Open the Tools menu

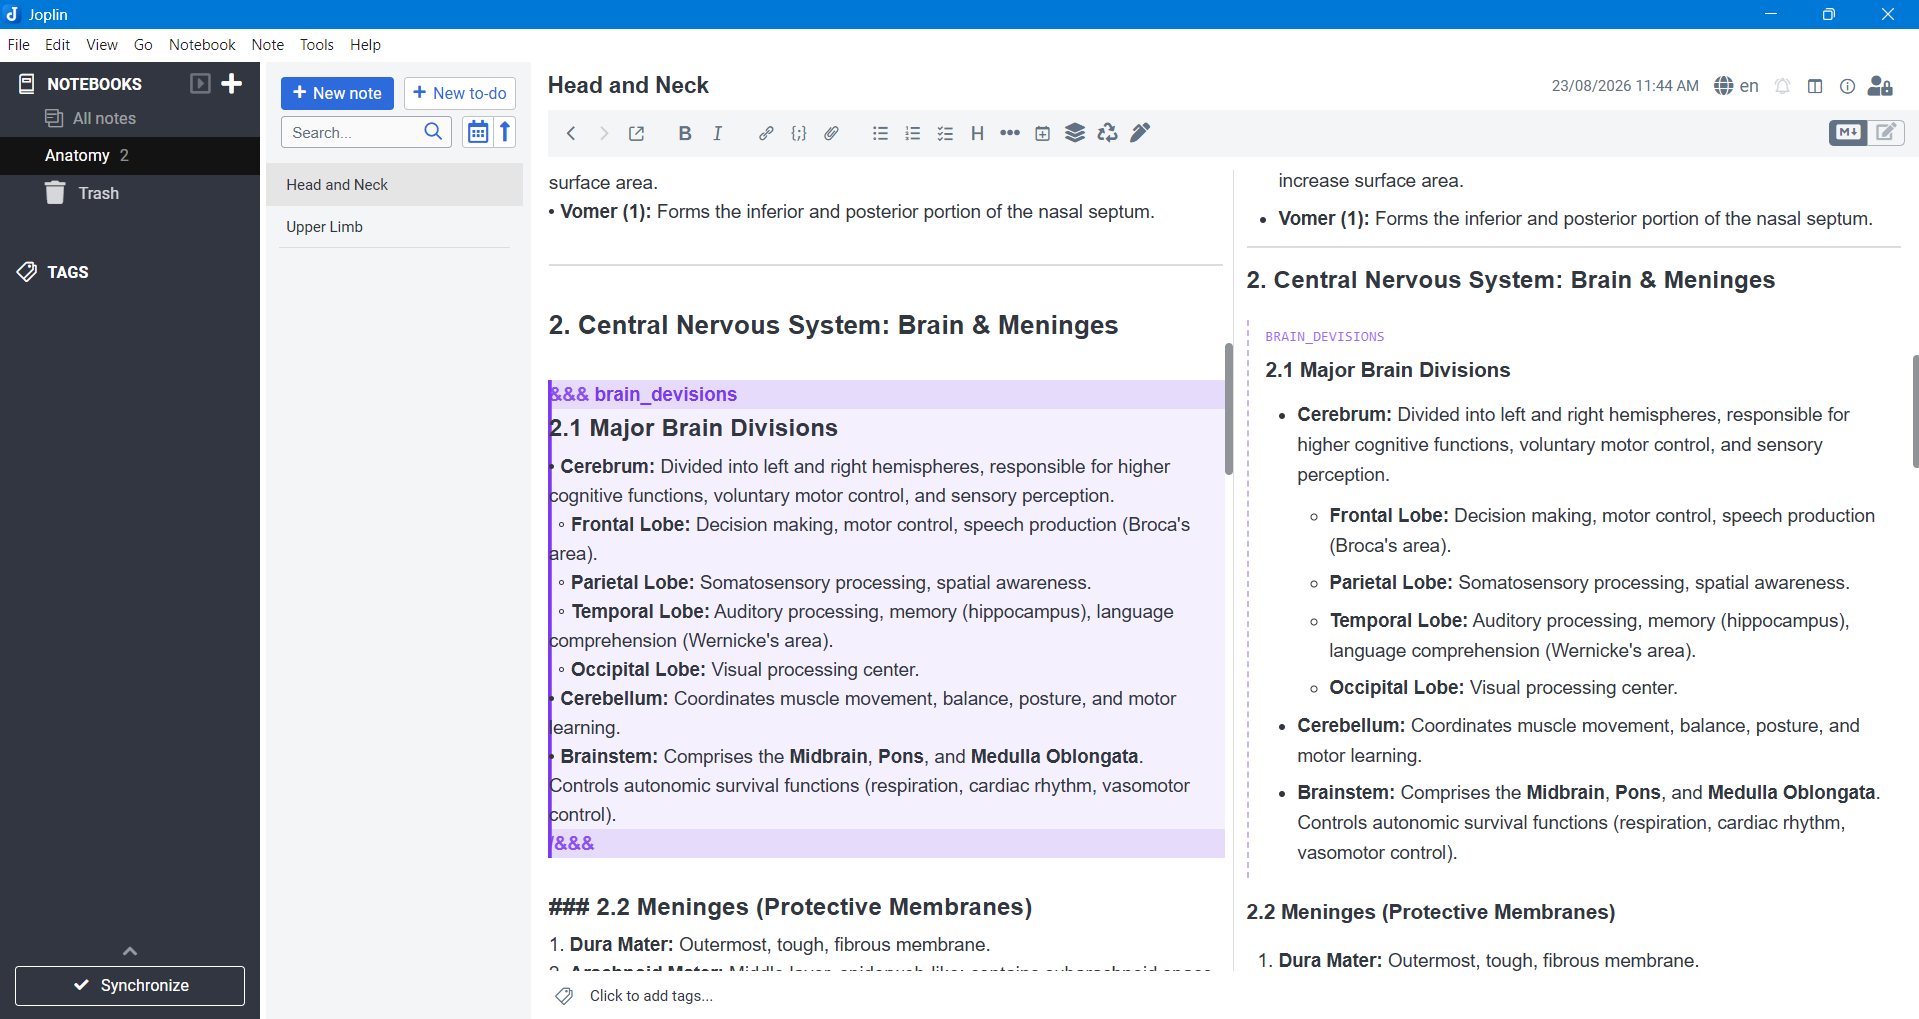coord(316,45)
